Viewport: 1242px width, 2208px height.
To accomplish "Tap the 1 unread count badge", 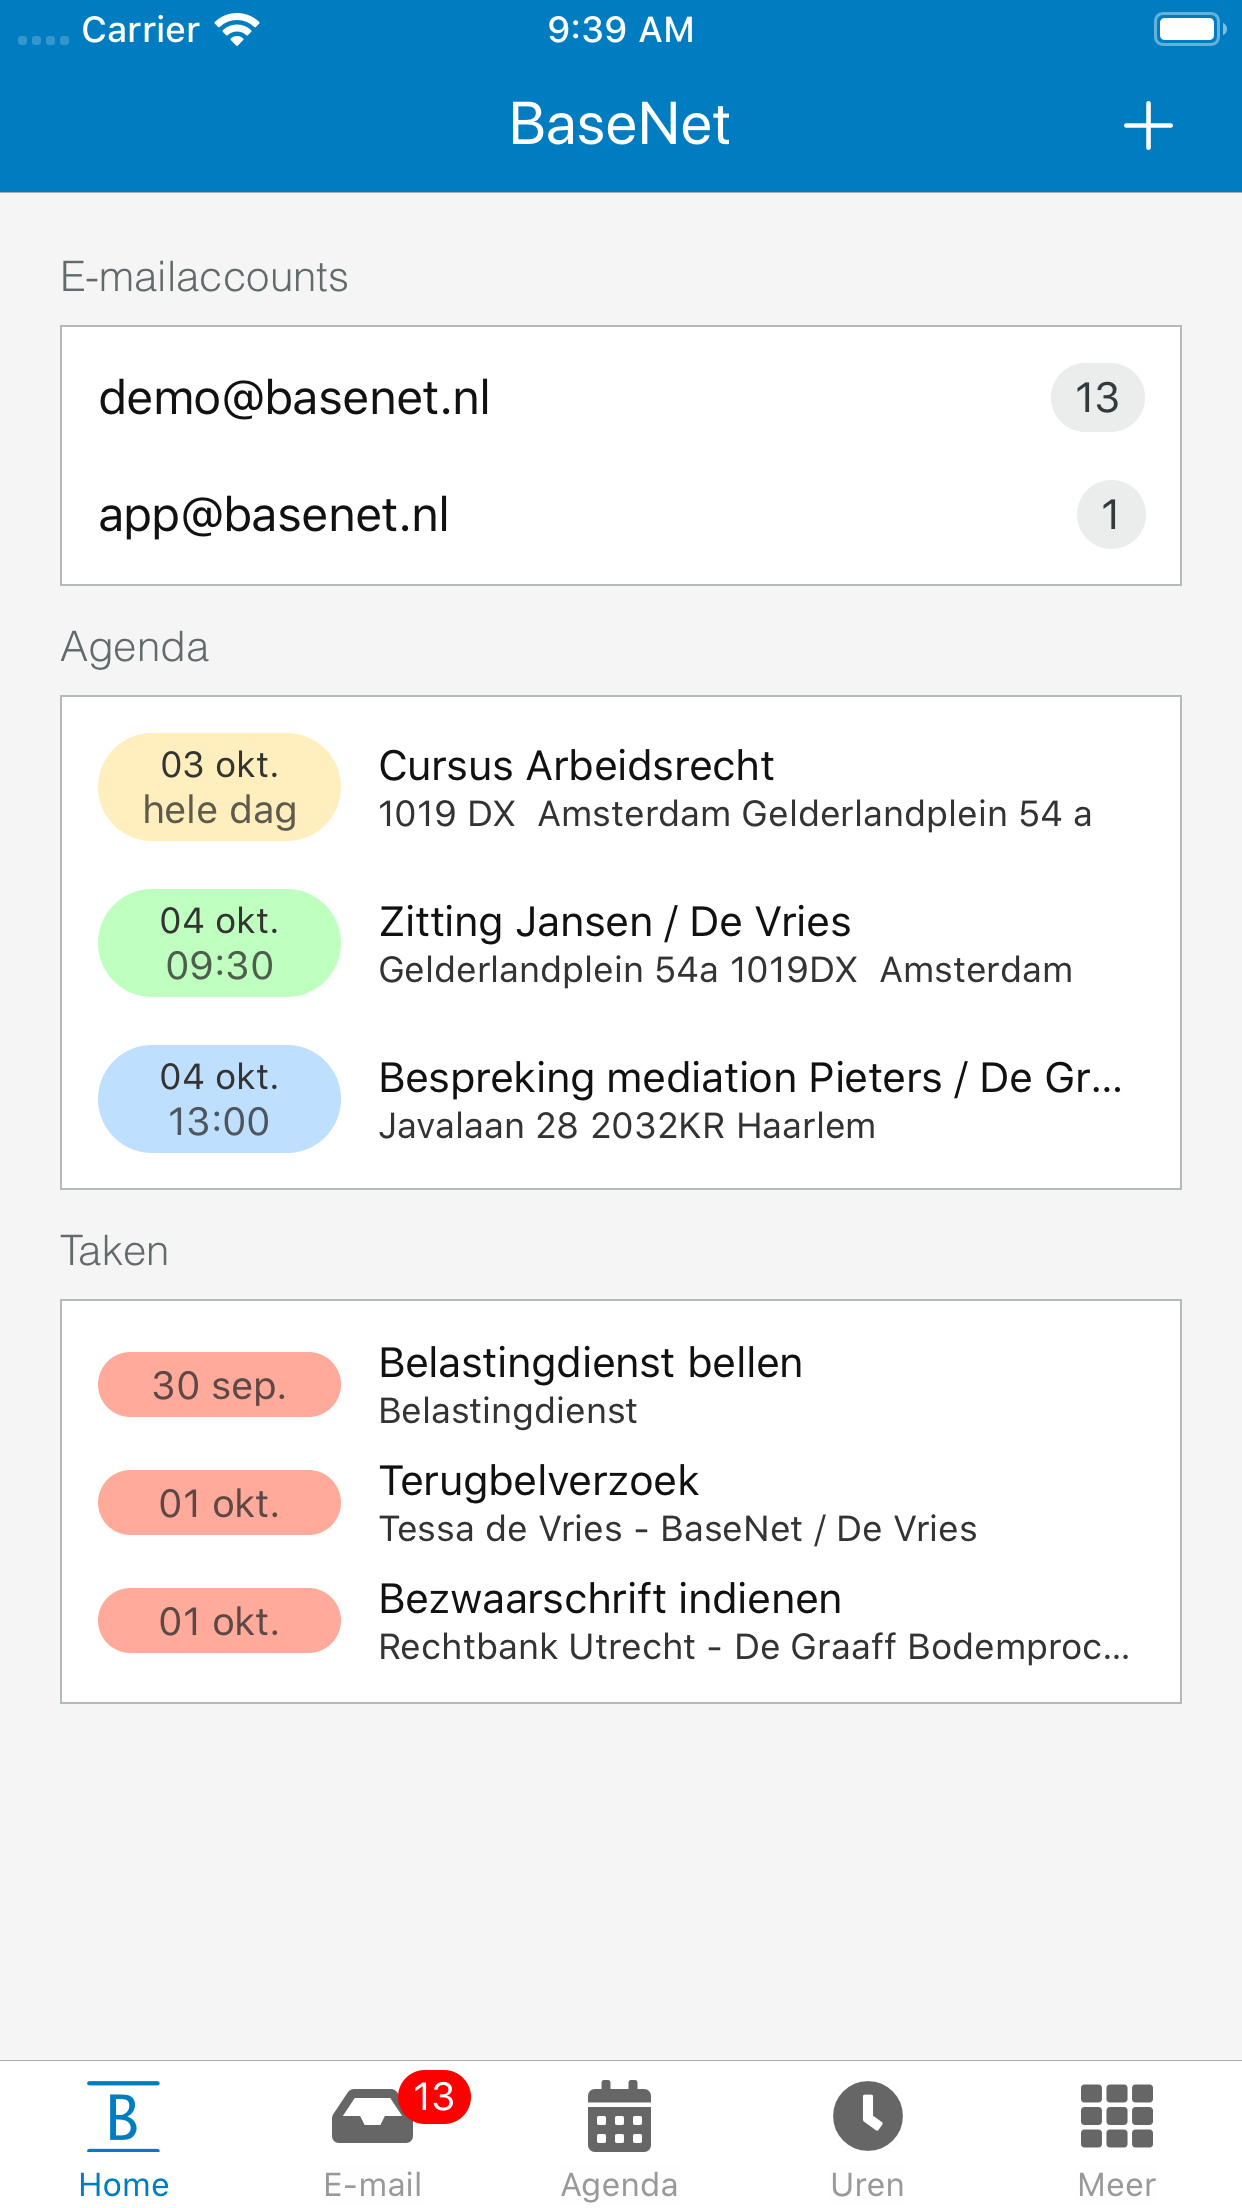I will [1110, 514].
